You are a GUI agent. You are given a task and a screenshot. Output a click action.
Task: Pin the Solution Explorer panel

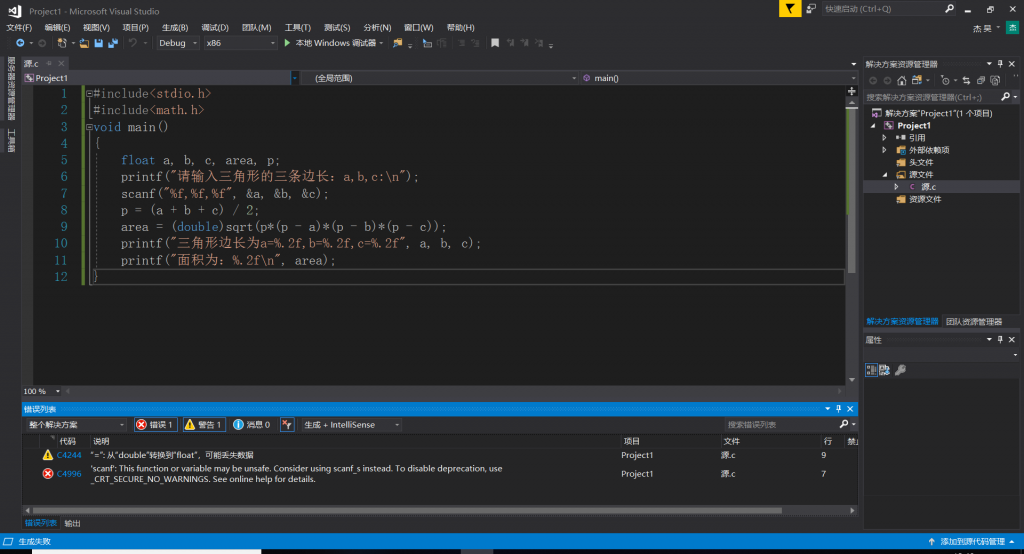[1000, 64]
